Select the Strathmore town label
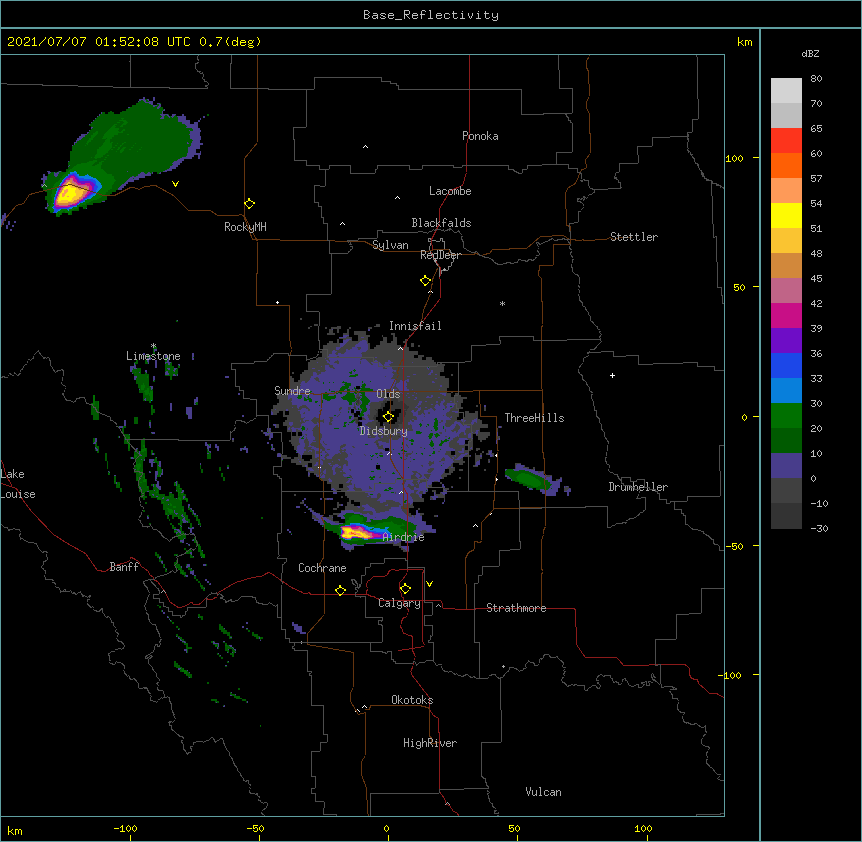Image resolution: width=862 pixels, height=842 pixels. click(516, 608)
